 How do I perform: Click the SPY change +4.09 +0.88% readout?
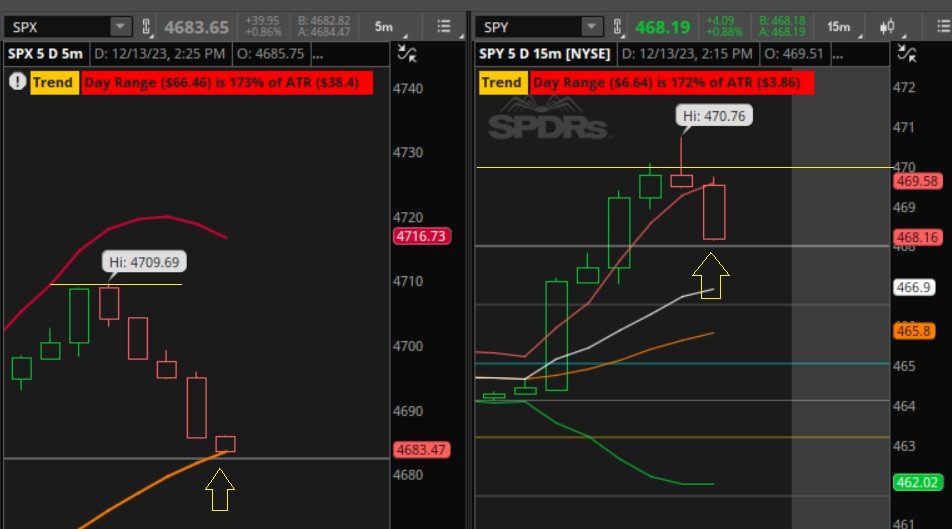click(x=724, y=27)
